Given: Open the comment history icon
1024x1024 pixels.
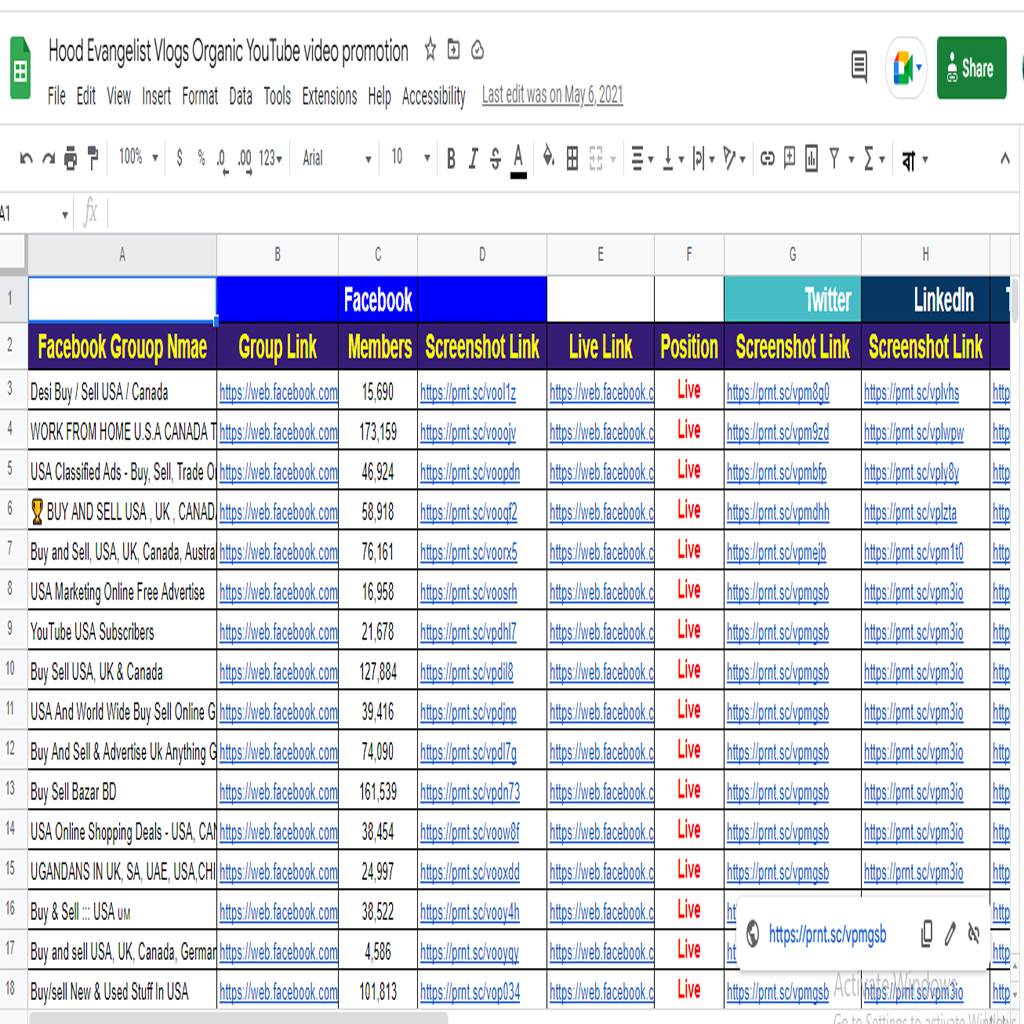Looking at the screenshot, I should [860, 67].
